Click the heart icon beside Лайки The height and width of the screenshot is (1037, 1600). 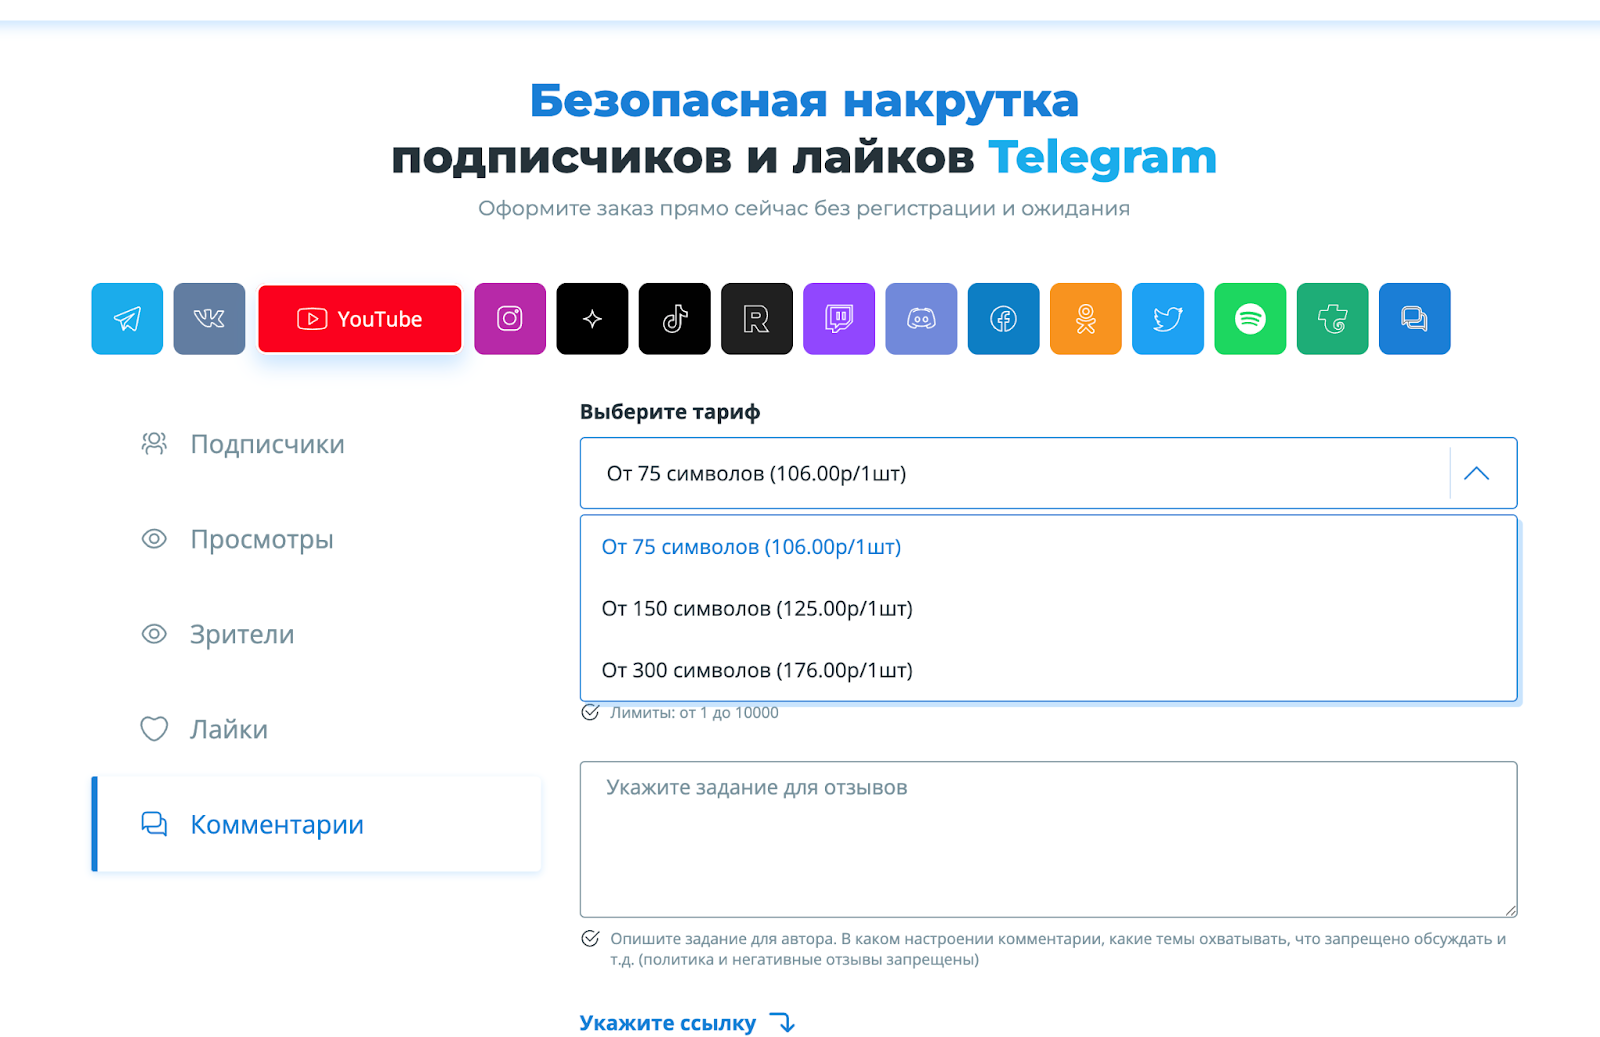coord(154,729)
